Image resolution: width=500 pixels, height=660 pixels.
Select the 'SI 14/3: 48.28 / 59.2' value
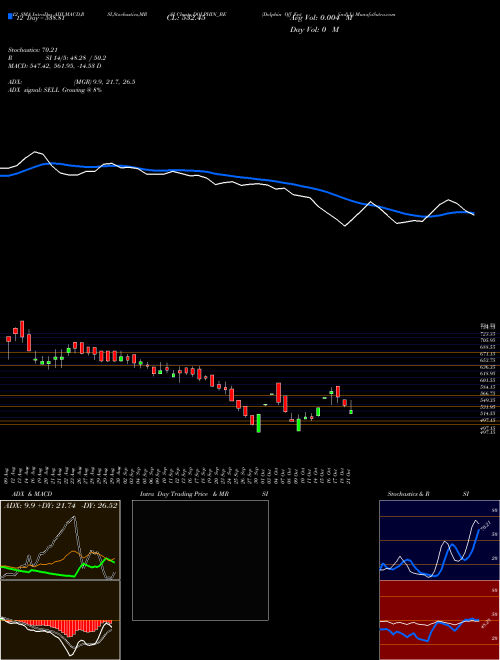tap(76, 58)
